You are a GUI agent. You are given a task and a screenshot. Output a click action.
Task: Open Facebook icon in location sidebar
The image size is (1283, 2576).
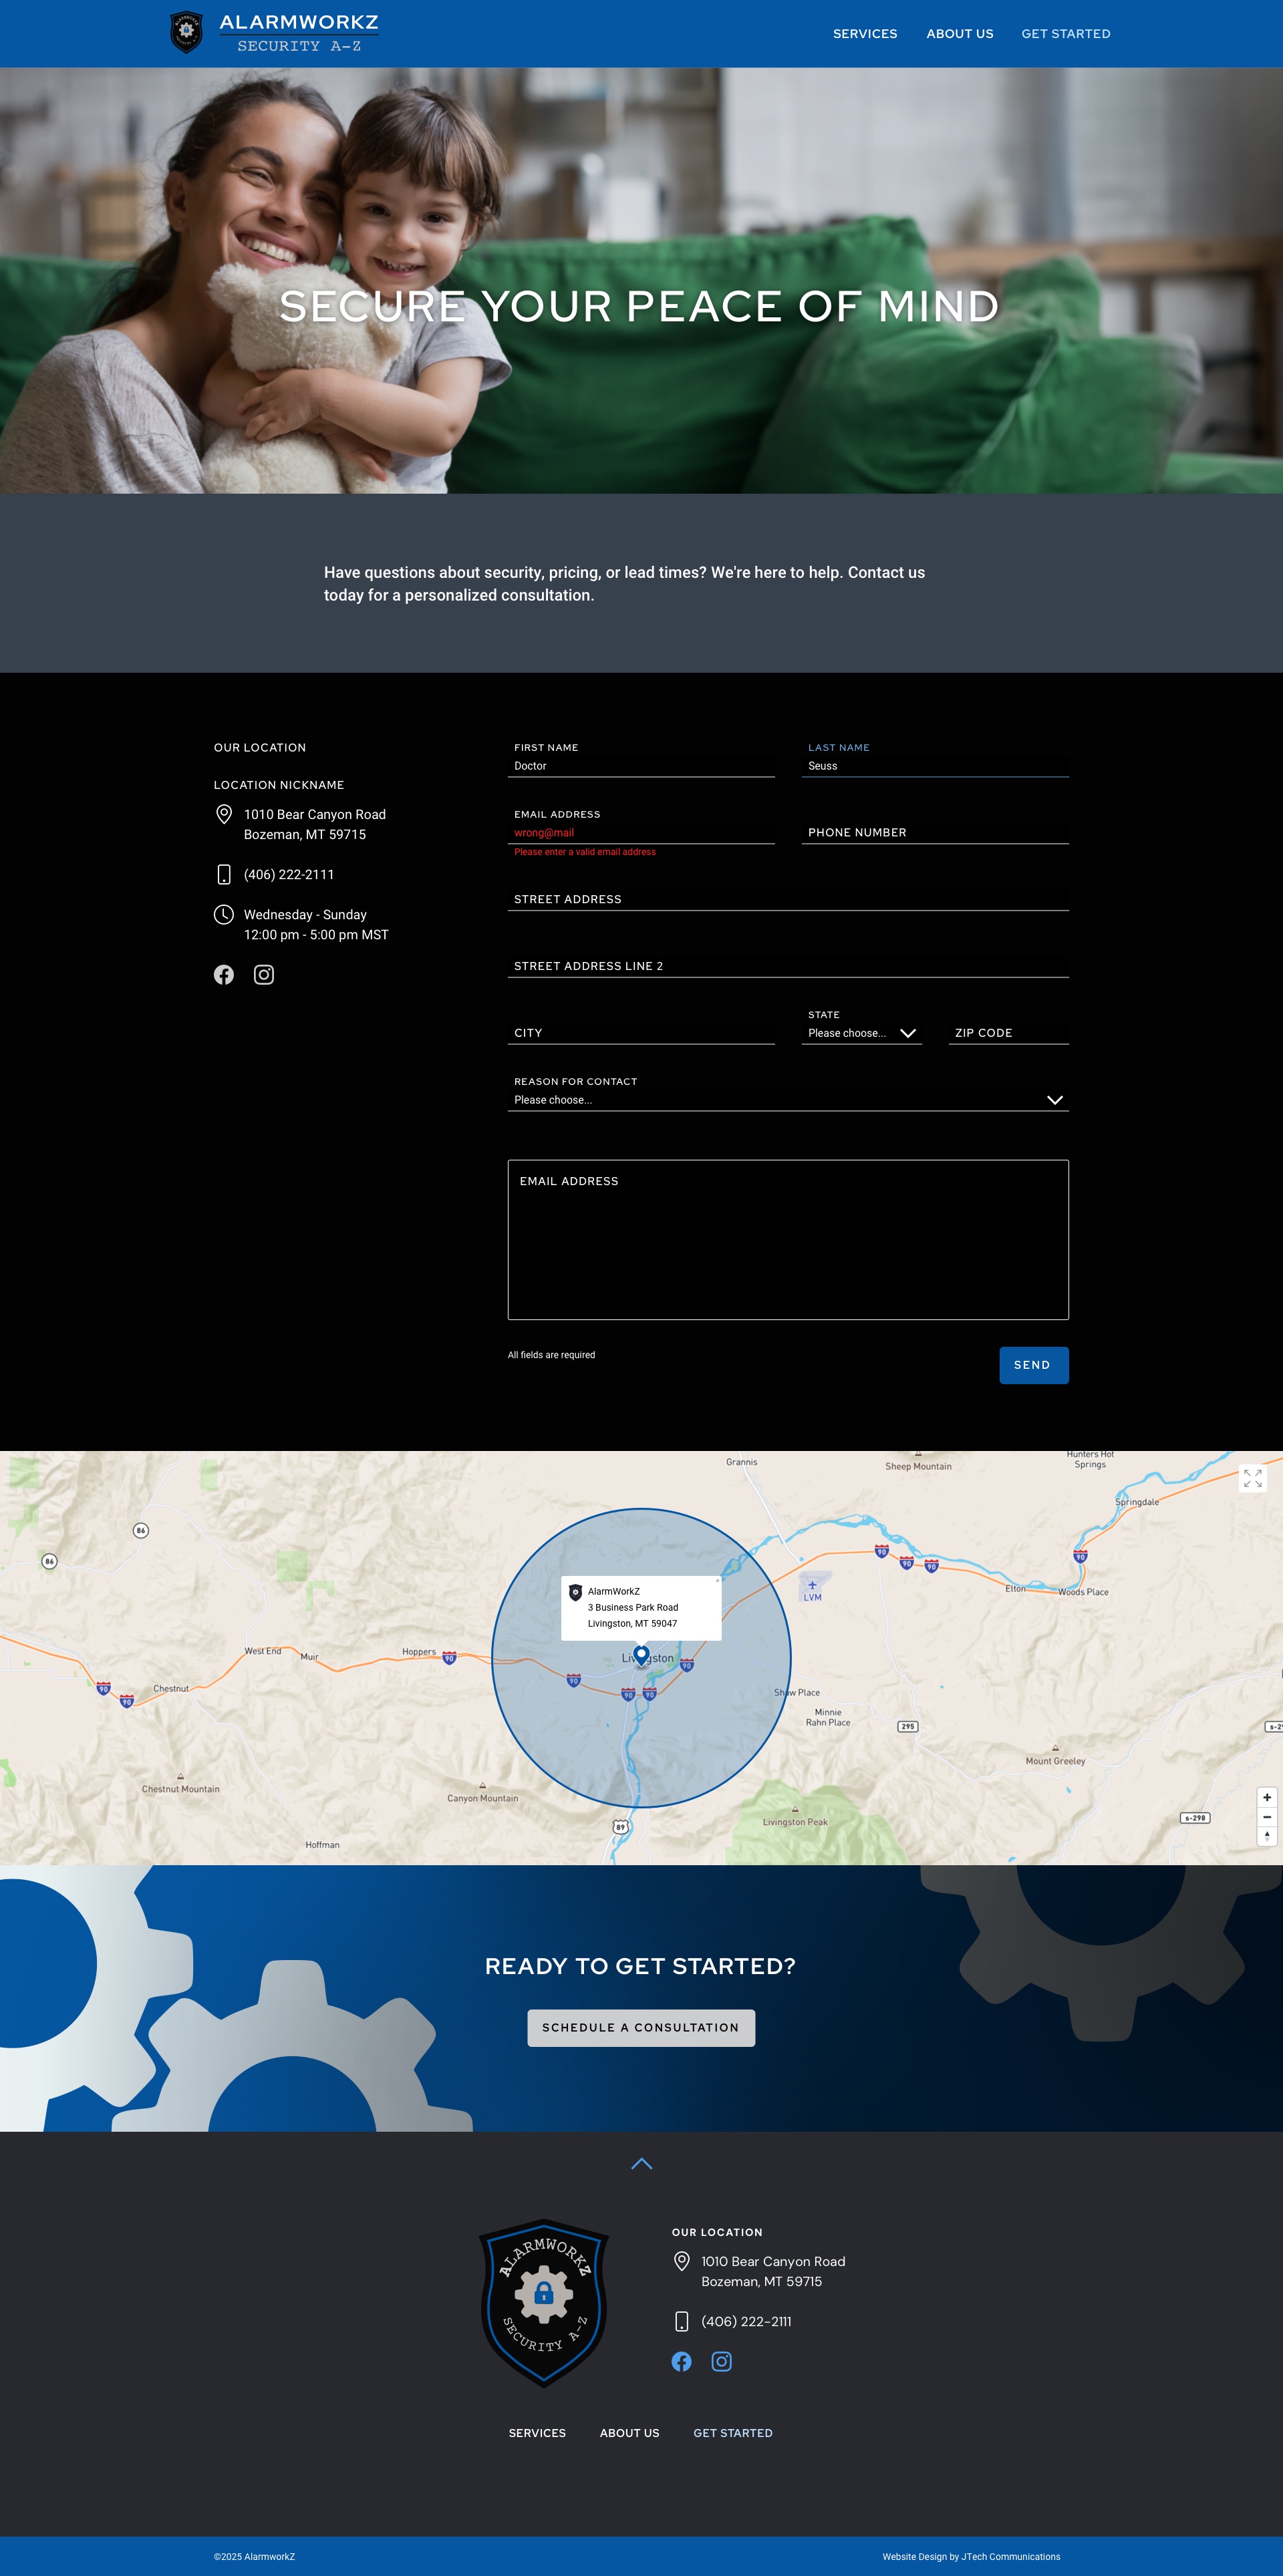point(224,975)
